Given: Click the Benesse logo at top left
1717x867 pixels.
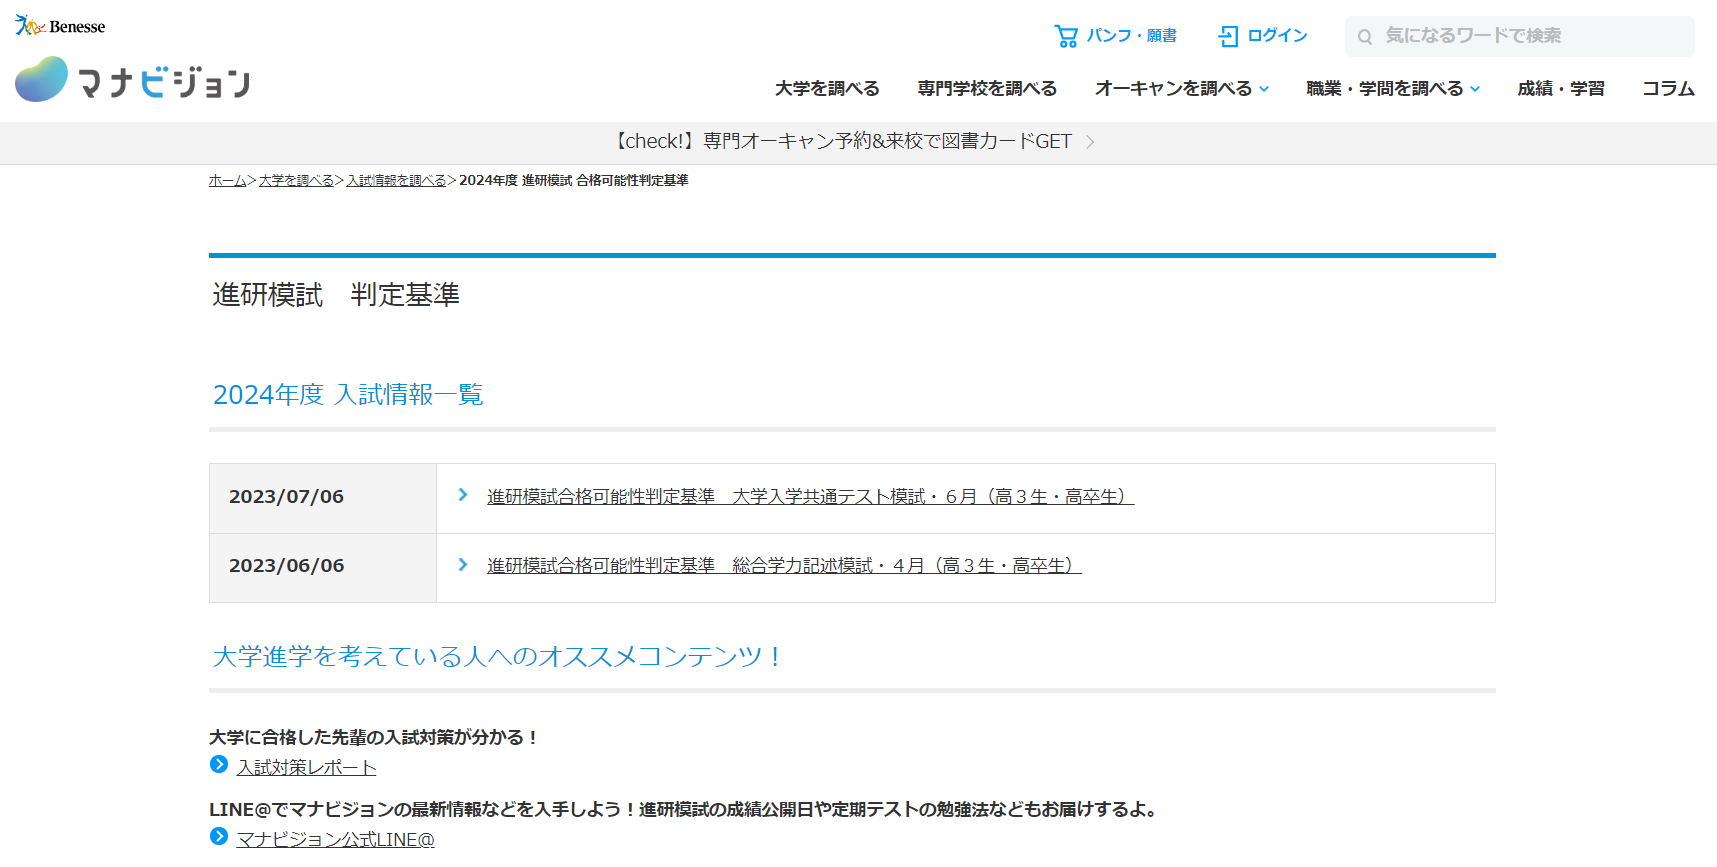Looking at the screenshot, I should pyautogui.click(x=60, y=26).
